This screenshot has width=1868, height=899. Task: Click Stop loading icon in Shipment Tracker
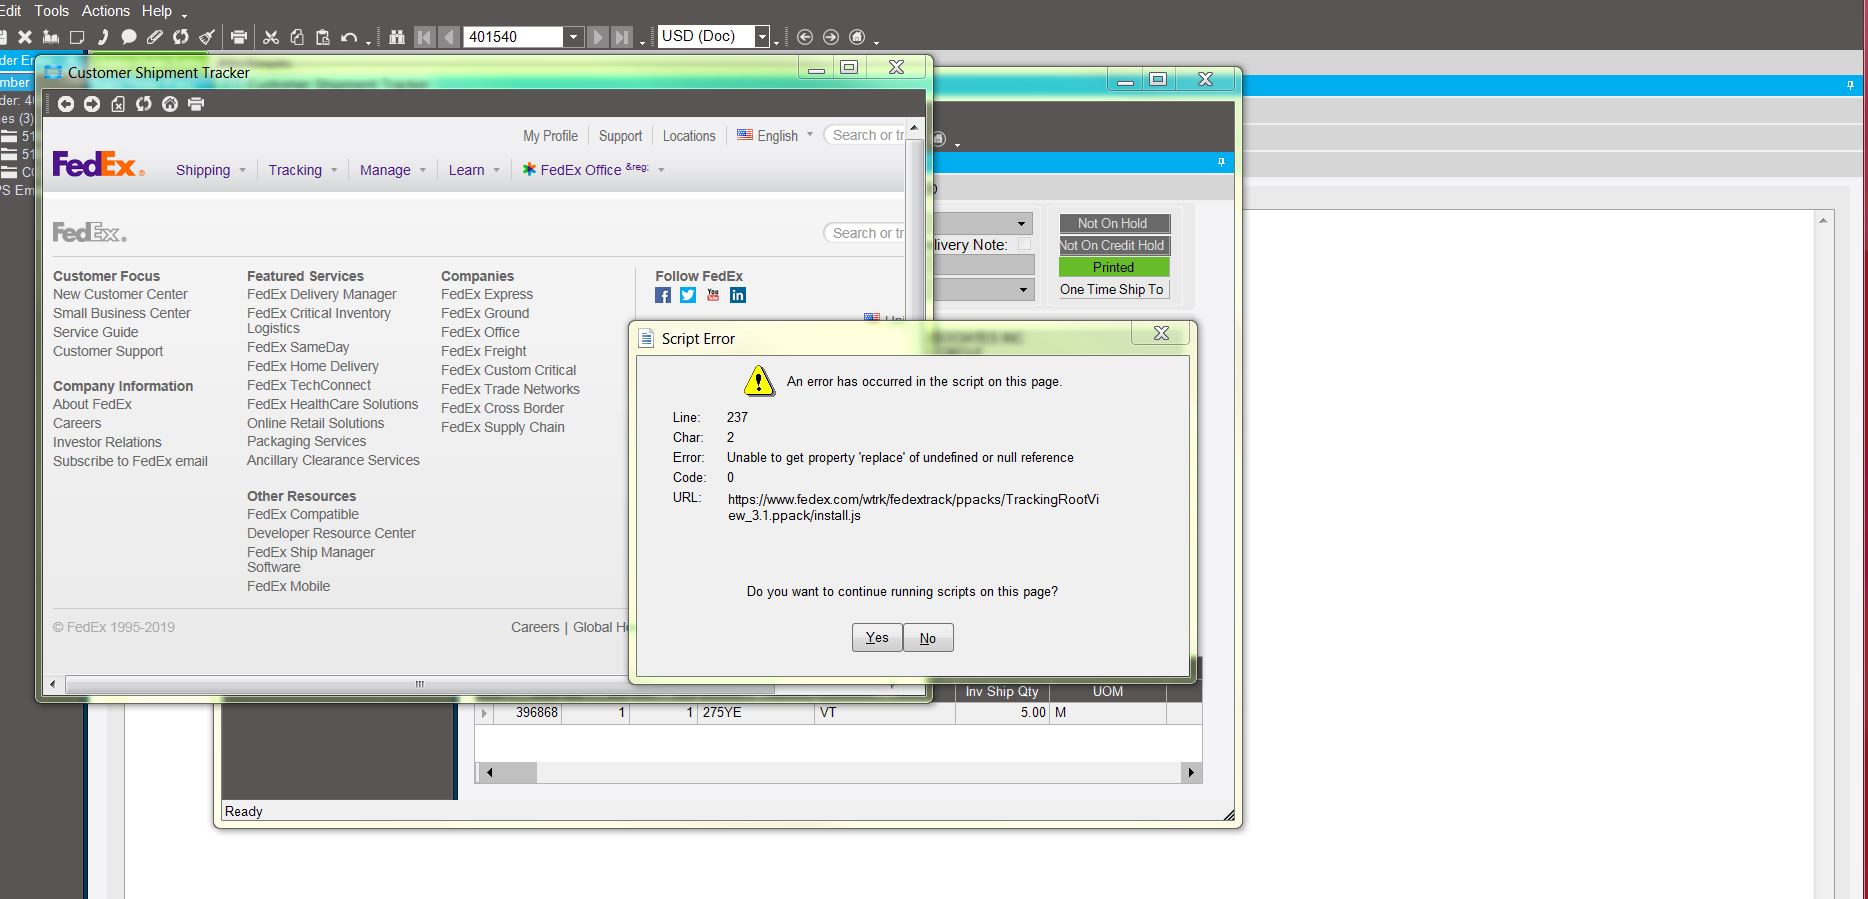click(118, 104)
